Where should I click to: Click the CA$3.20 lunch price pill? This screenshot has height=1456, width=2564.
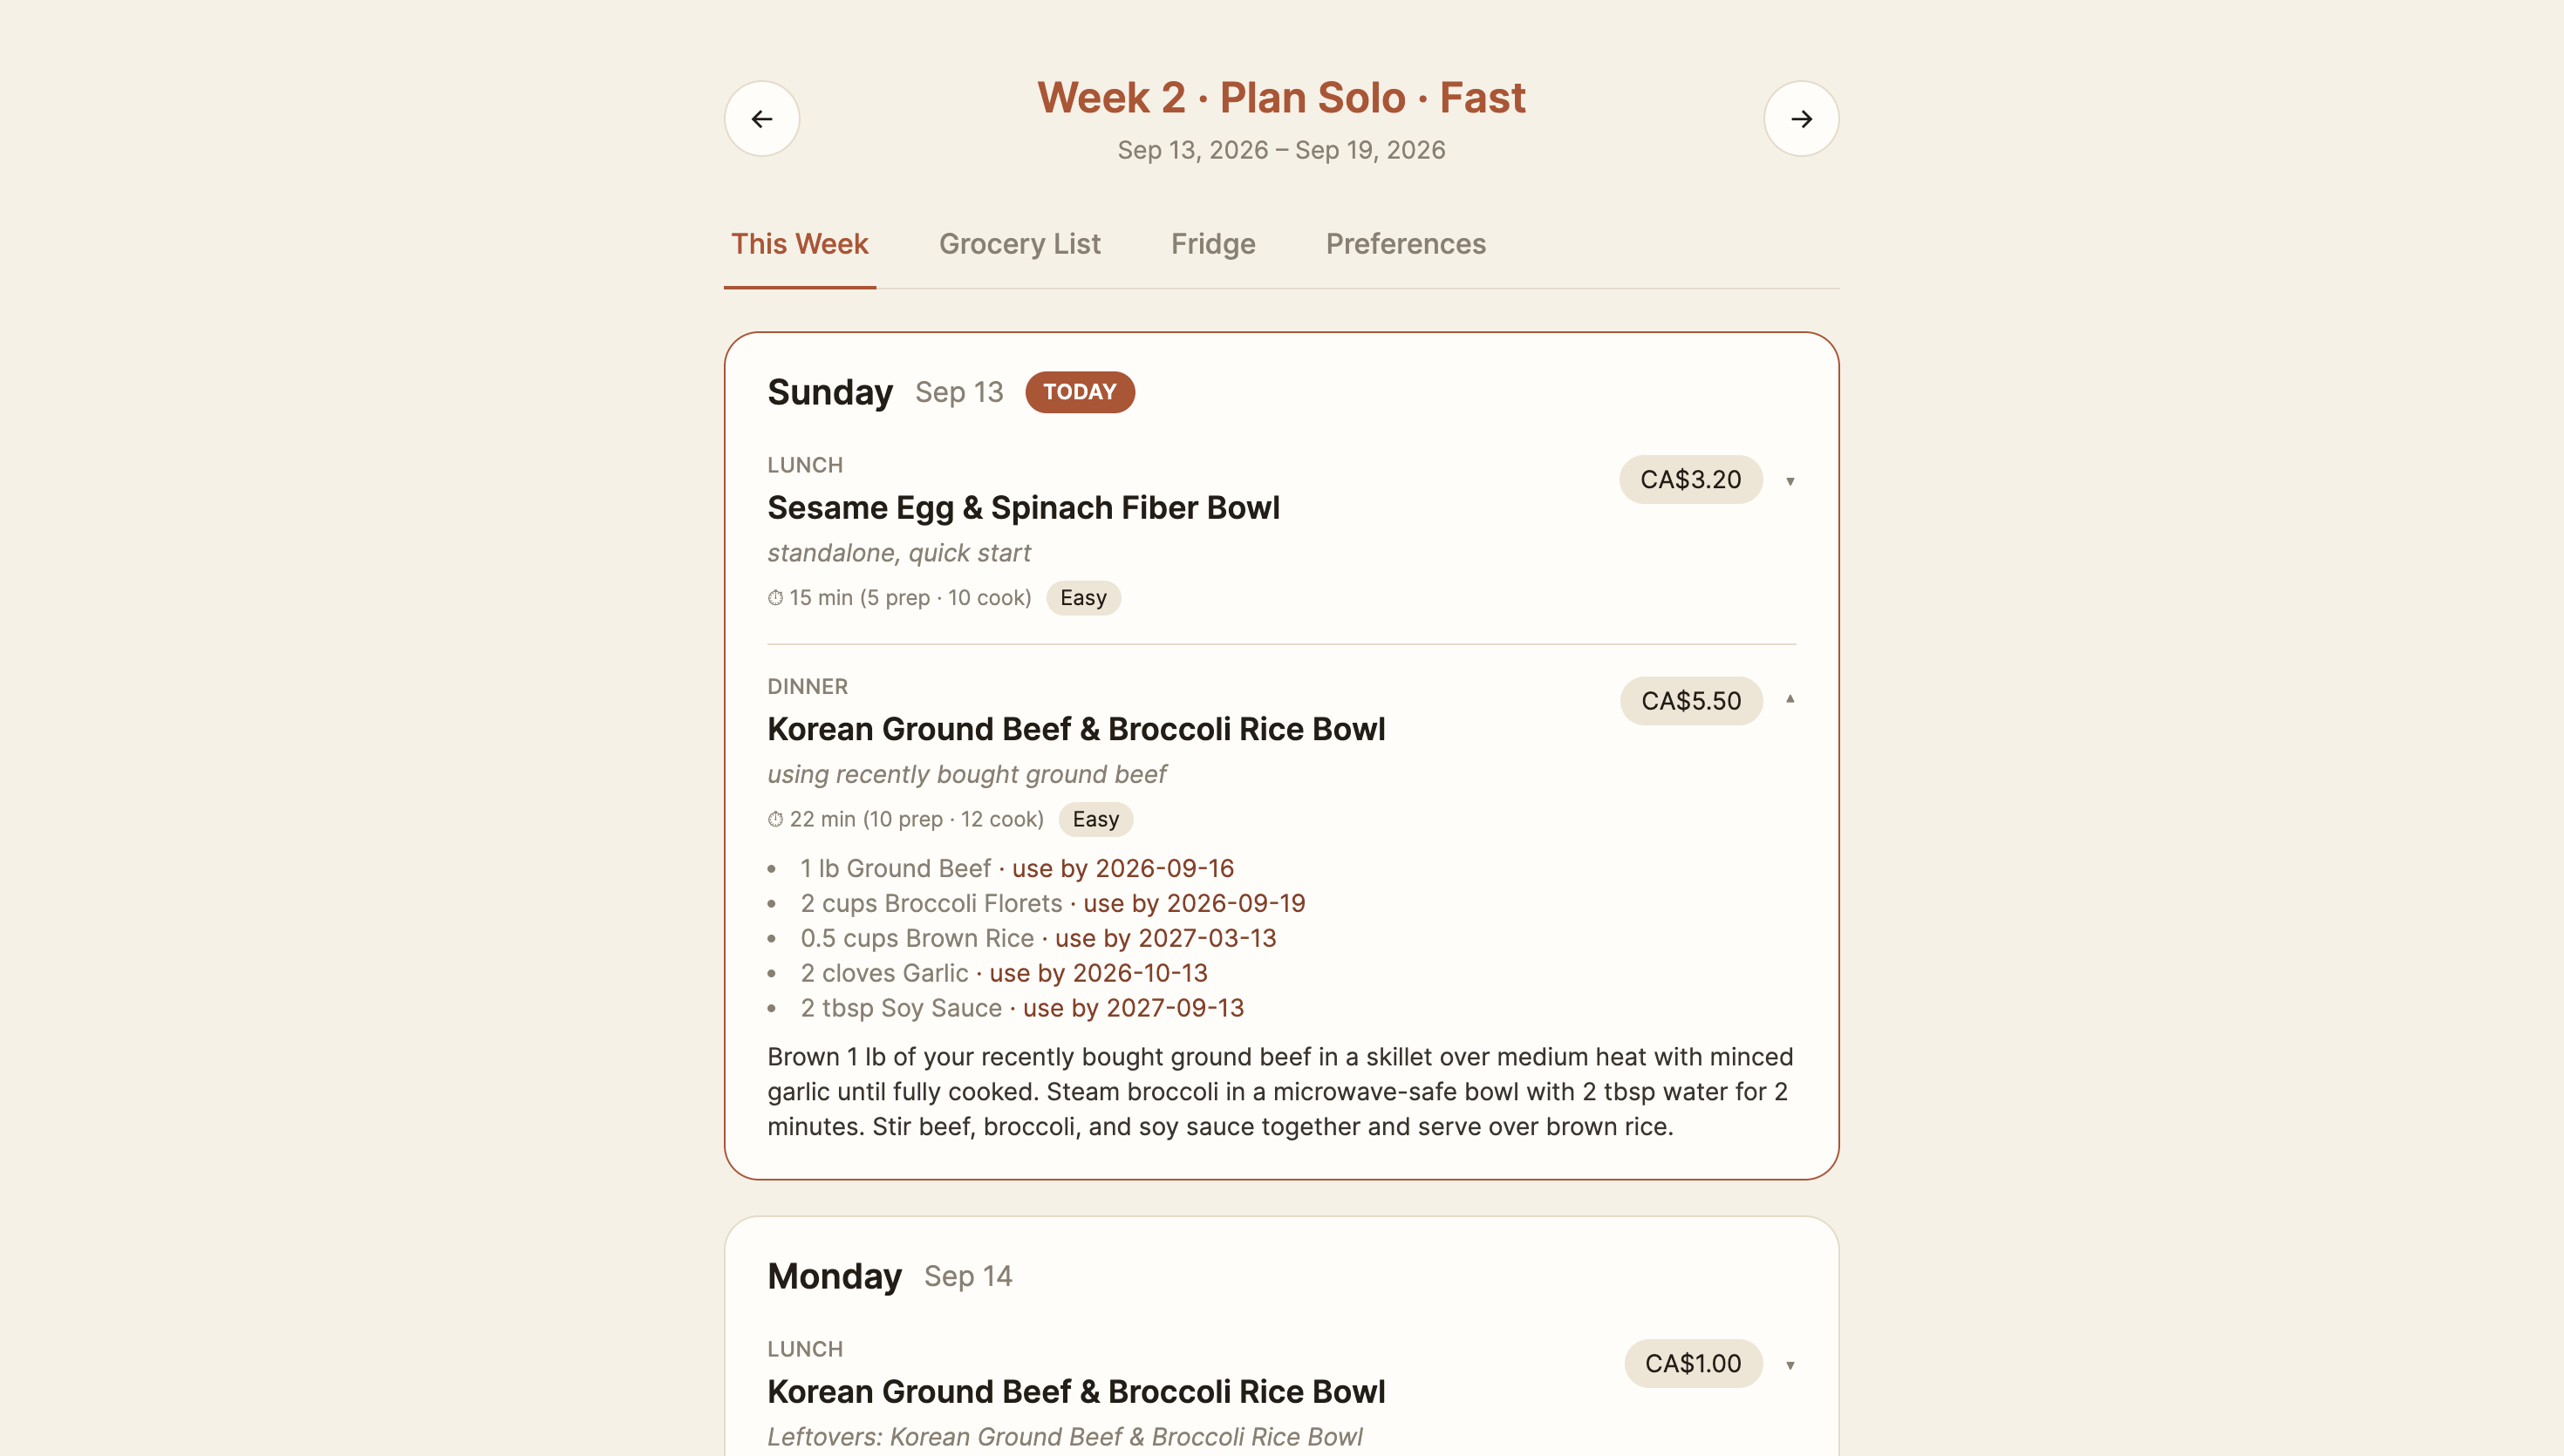point(1690,480)
